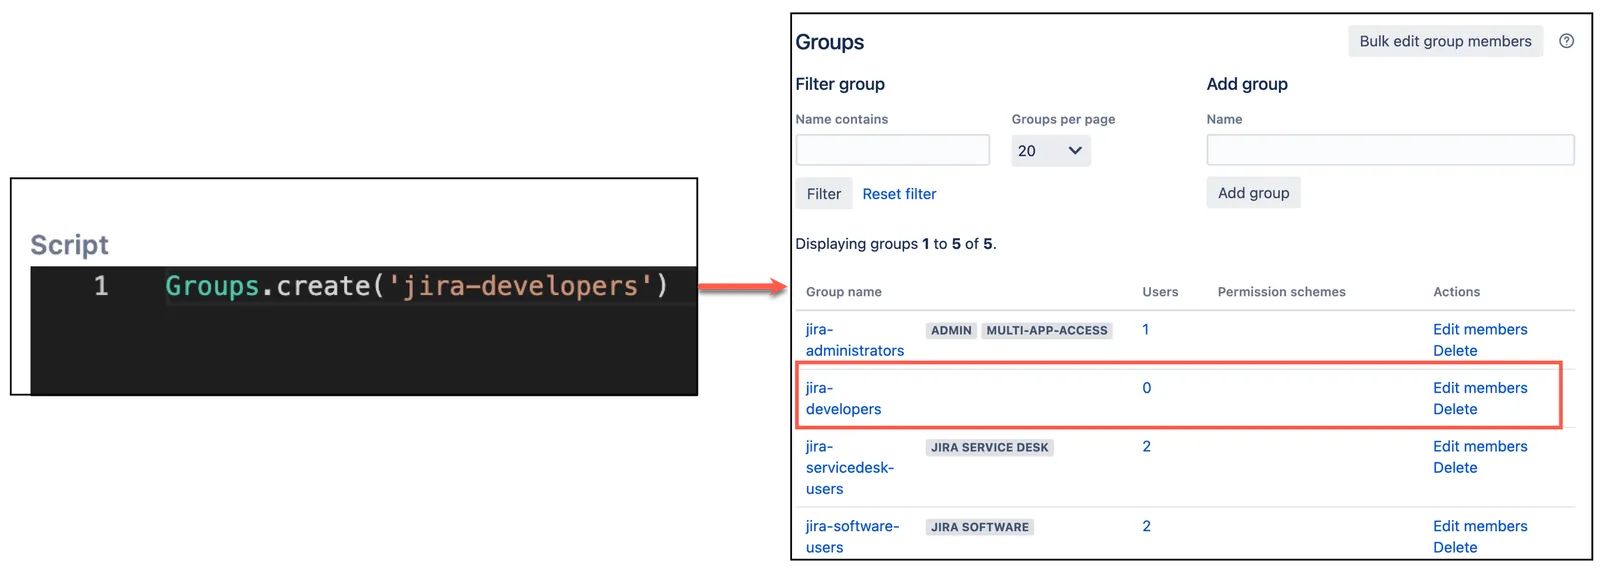Image resolution: width=1600 pixels, height=573 pixels.
Task: Click the Groups.create script line in editor
Action: click(x=416, y=286)
